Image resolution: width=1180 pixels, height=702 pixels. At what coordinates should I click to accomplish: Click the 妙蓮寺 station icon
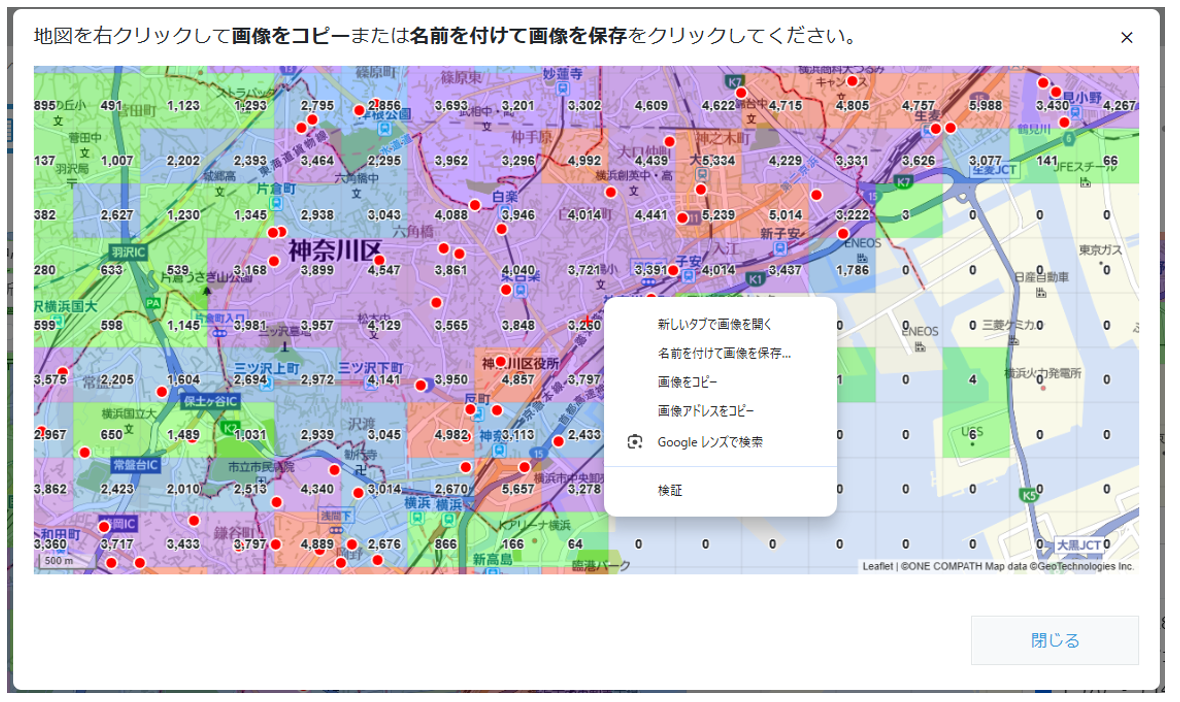(x=563, y=88)
